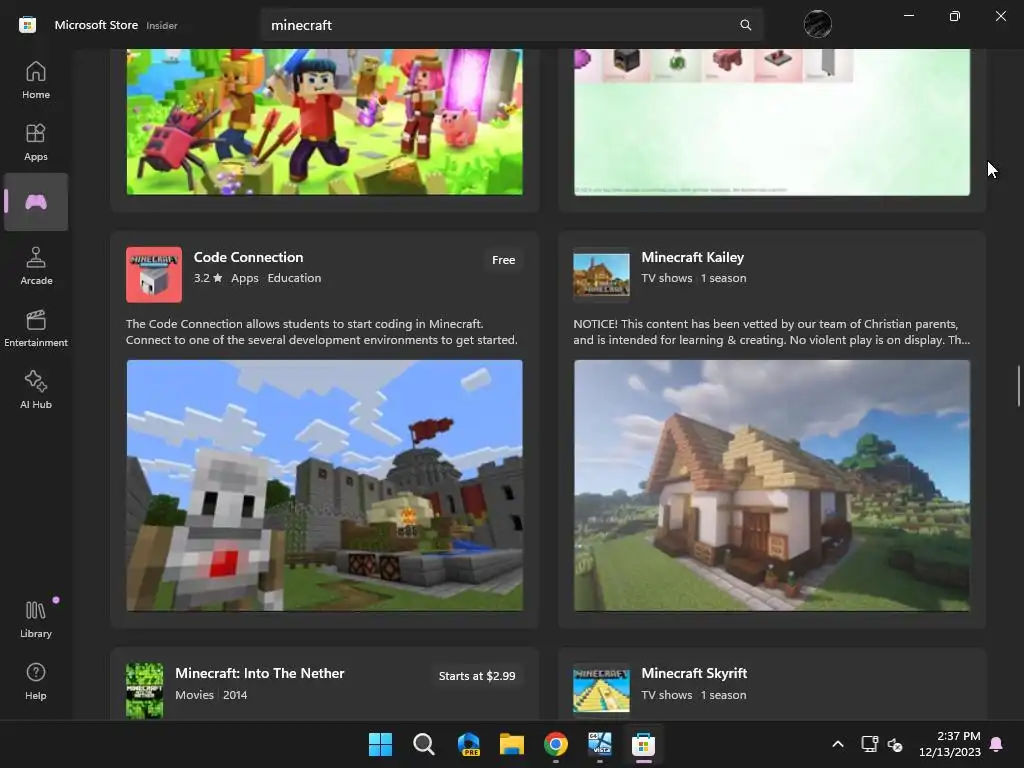This screenshot has height=768, width=1024.
Task: Click the Education category label
Action: 294,278
